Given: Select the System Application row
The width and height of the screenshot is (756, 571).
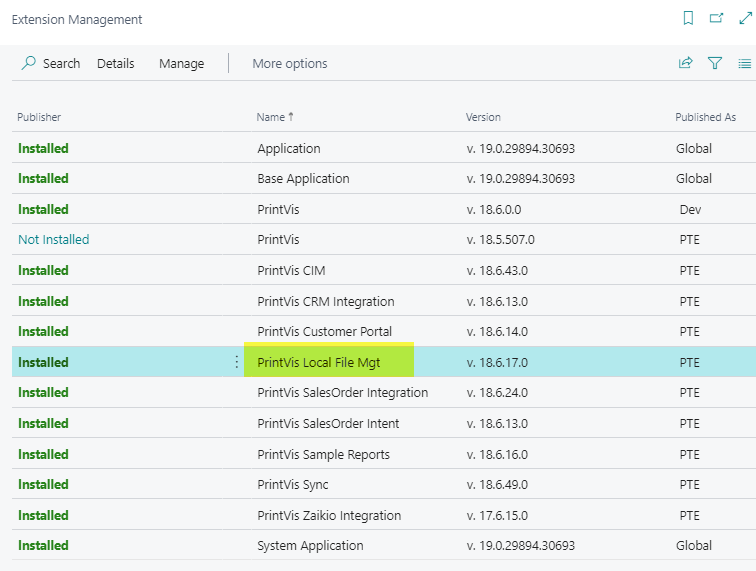Looking at the screenshot, I should pyautogui.click(x=310, y=546).
